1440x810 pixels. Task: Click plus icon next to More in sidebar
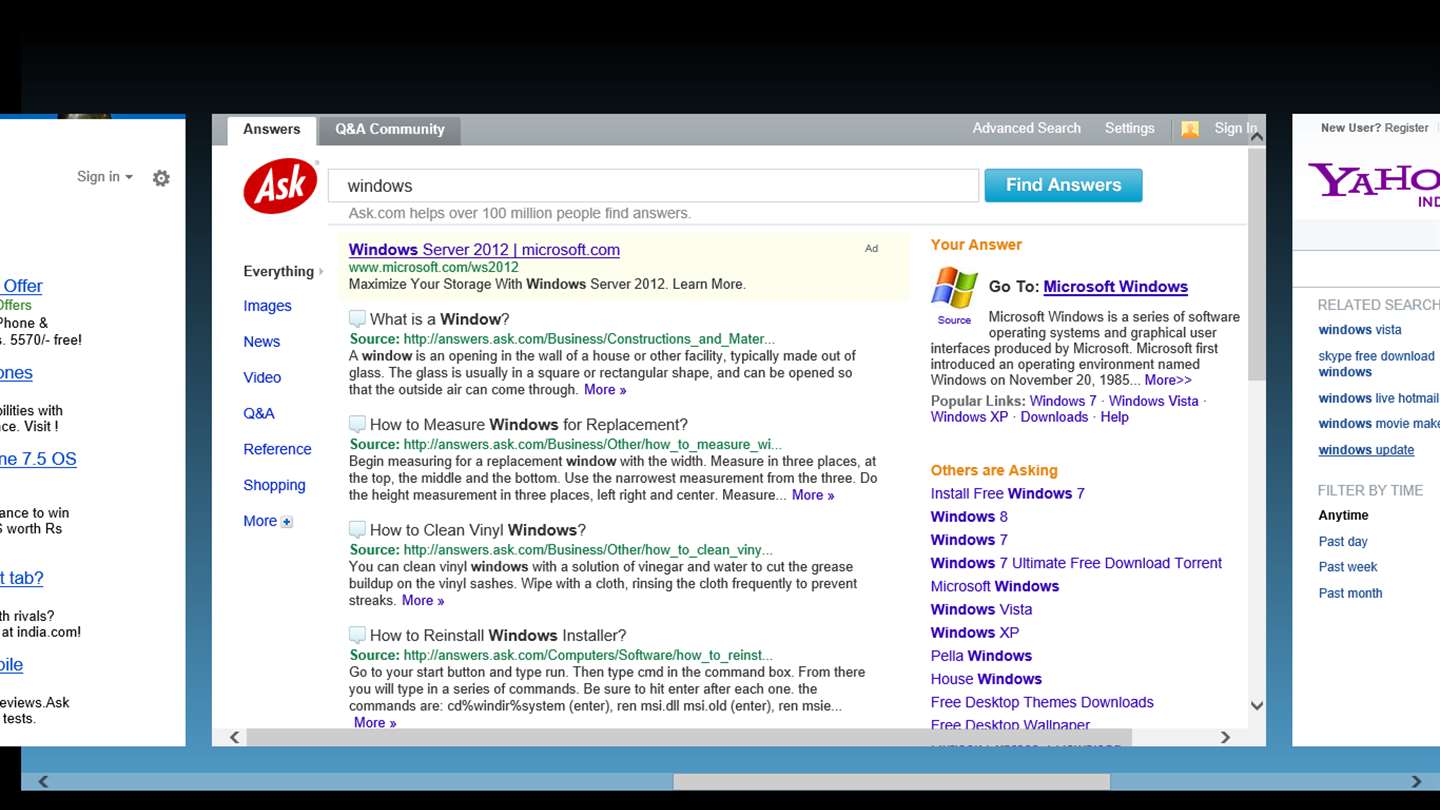click(287, 522)
